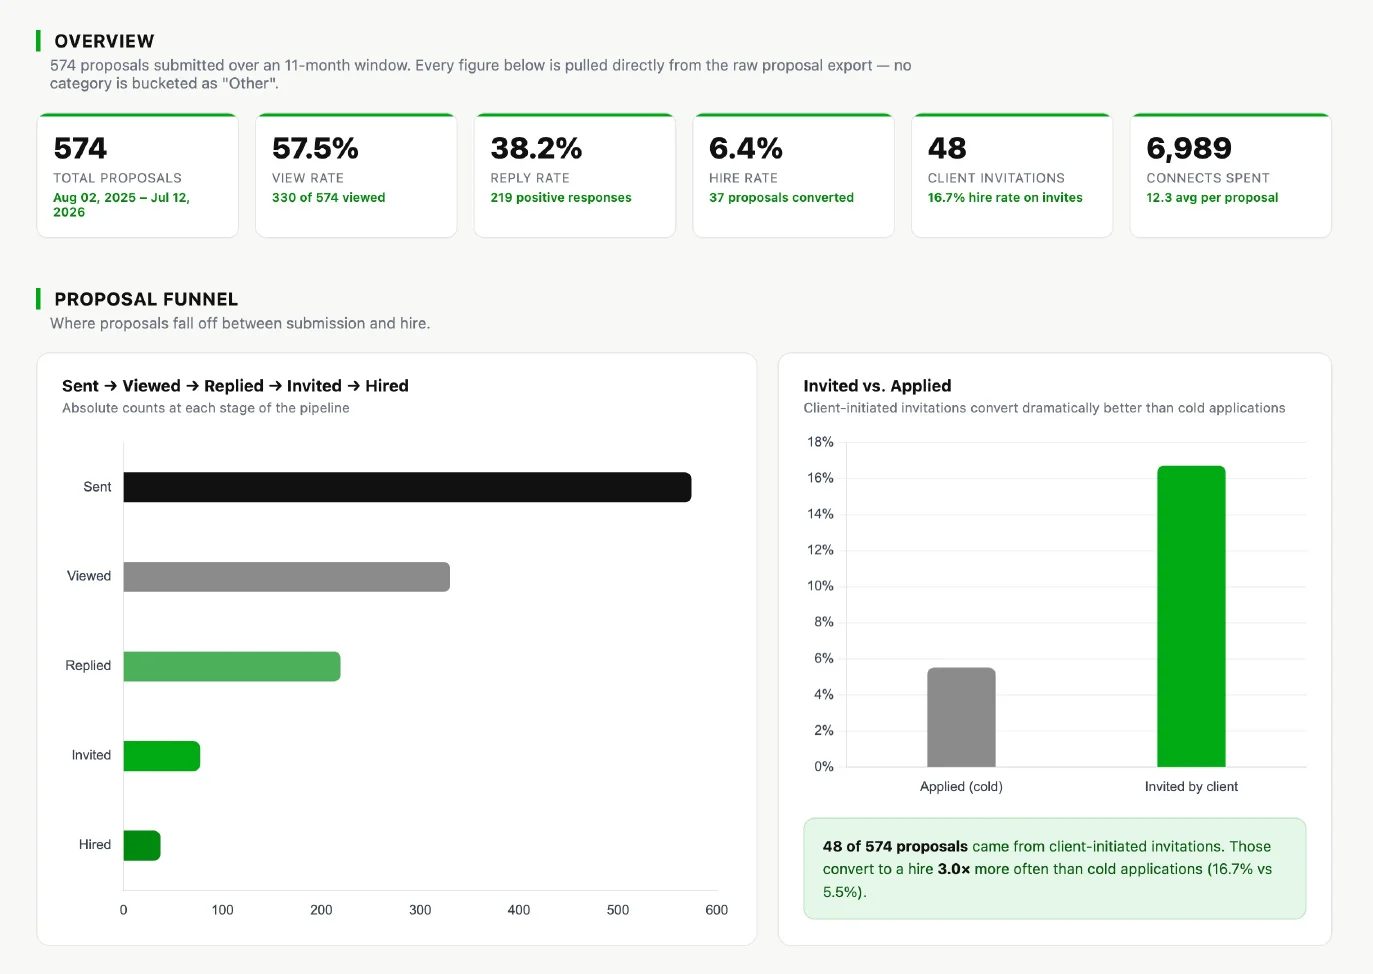Click the '16.7% hire rate on invites' text
This screenshot has height=974, width=1373.
coord(1005,198)
